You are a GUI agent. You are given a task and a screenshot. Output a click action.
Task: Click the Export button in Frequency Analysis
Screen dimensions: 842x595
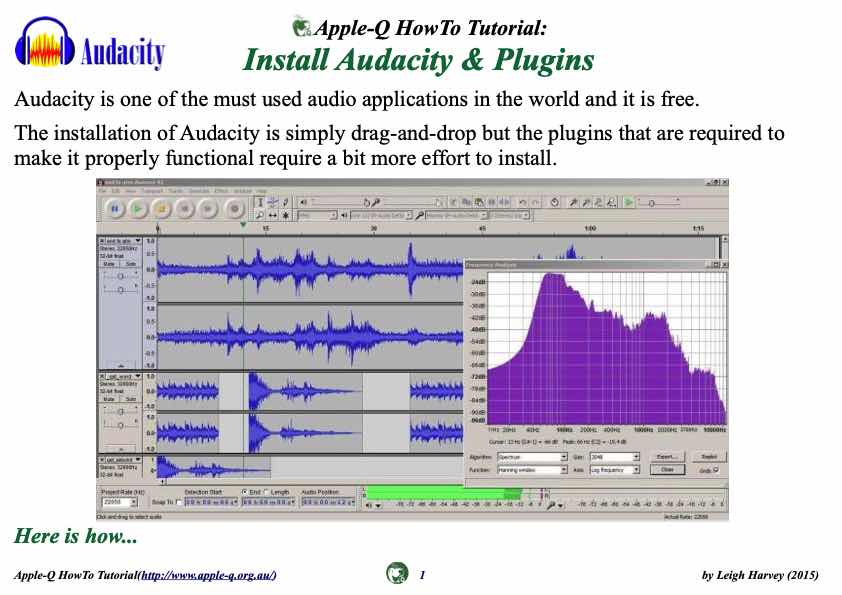667,457
